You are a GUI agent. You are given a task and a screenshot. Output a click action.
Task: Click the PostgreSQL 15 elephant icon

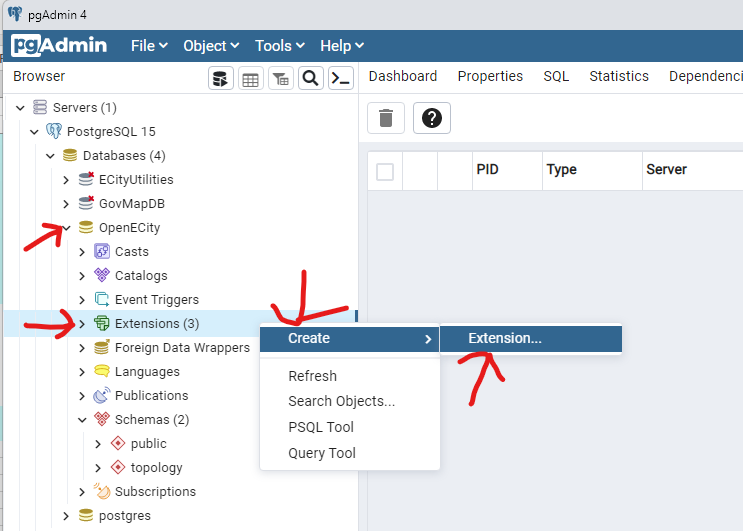coord(54,131)
